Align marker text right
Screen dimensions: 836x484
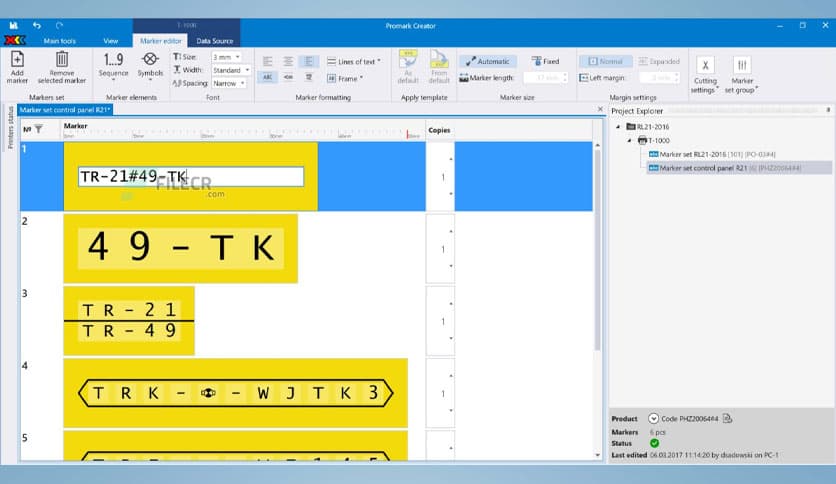coord(309,61)
